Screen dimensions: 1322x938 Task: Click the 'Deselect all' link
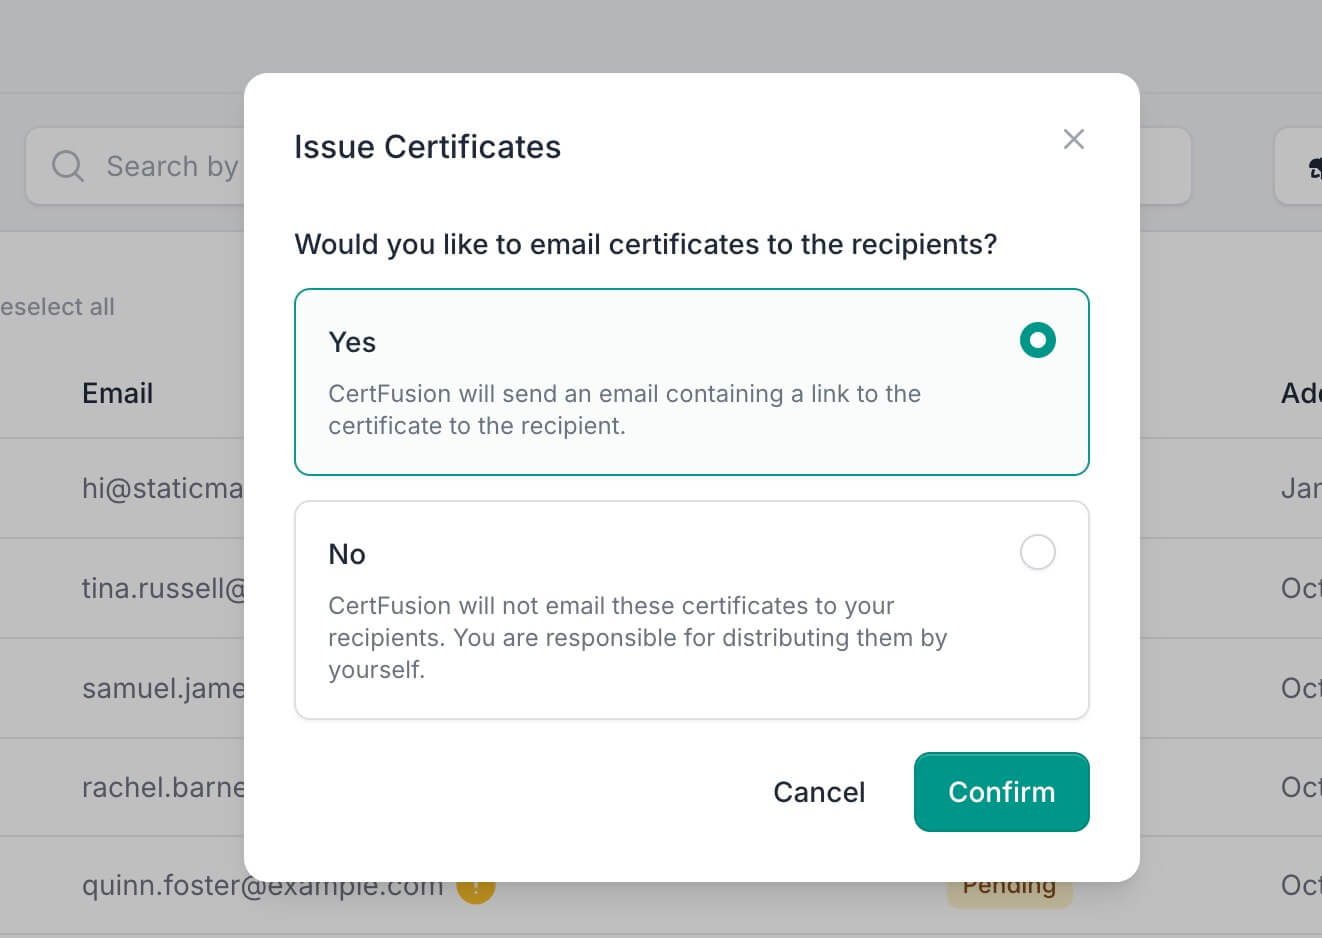click(x=57, y=307)
